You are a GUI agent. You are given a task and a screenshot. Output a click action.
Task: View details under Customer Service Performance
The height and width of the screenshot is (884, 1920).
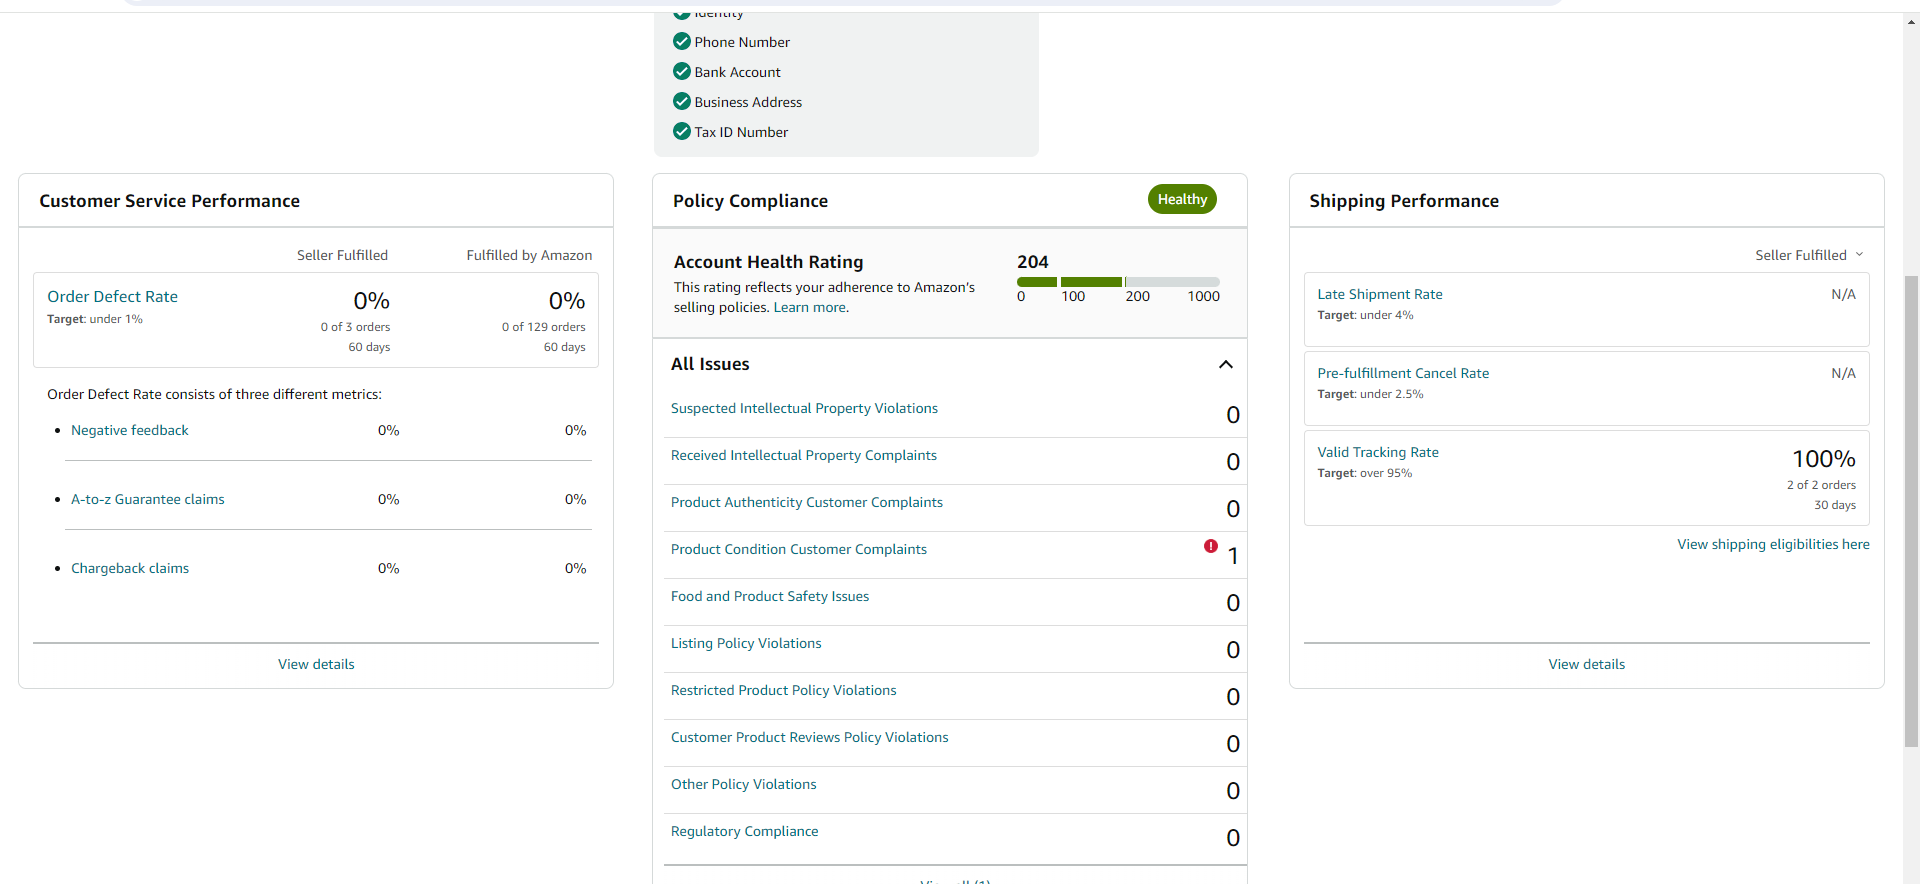pyautogui.click(x=316, y=664)
